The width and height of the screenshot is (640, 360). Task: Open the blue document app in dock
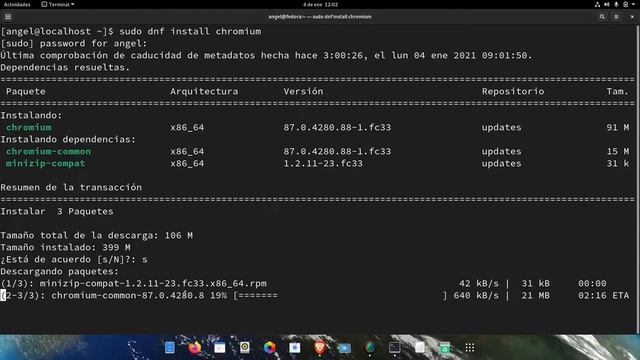pos(170,347)
